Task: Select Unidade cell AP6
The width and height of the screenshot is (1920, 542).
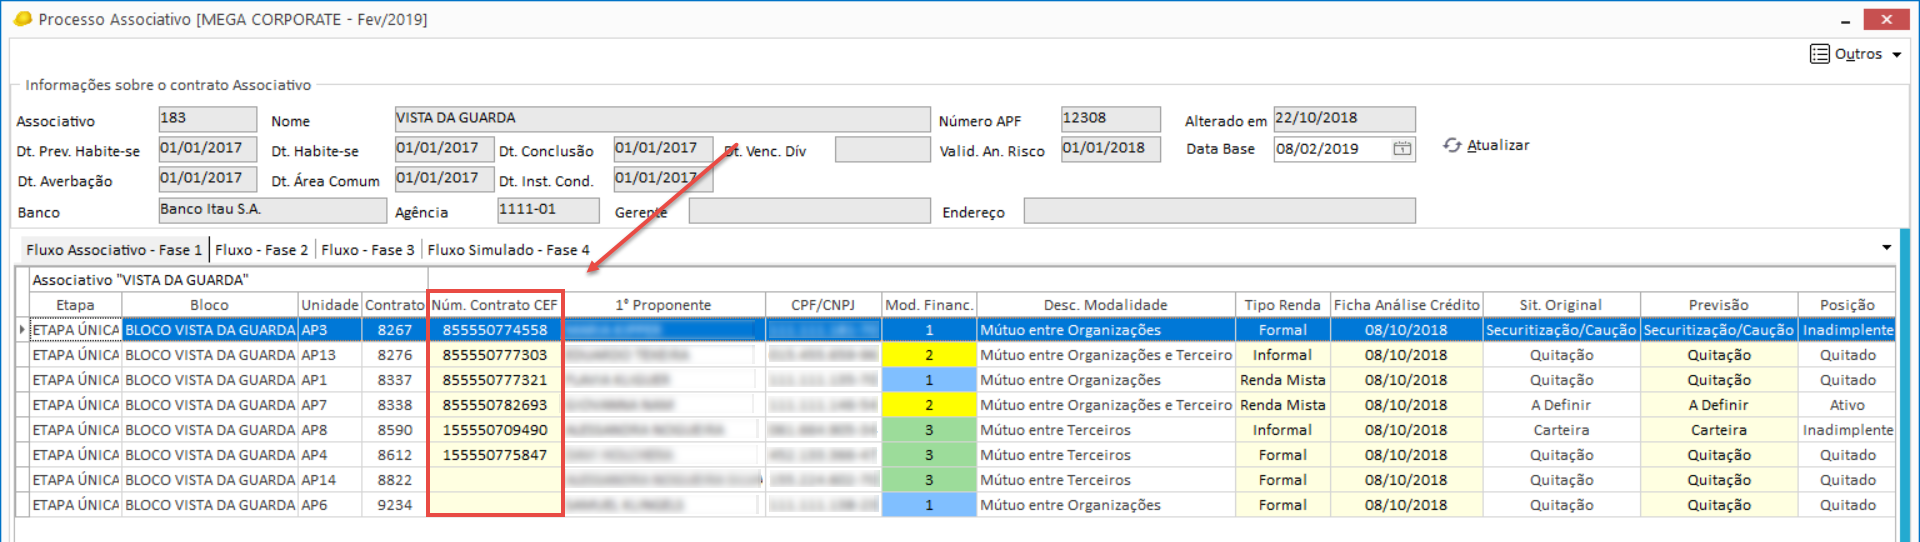Action: click(329, 505)
